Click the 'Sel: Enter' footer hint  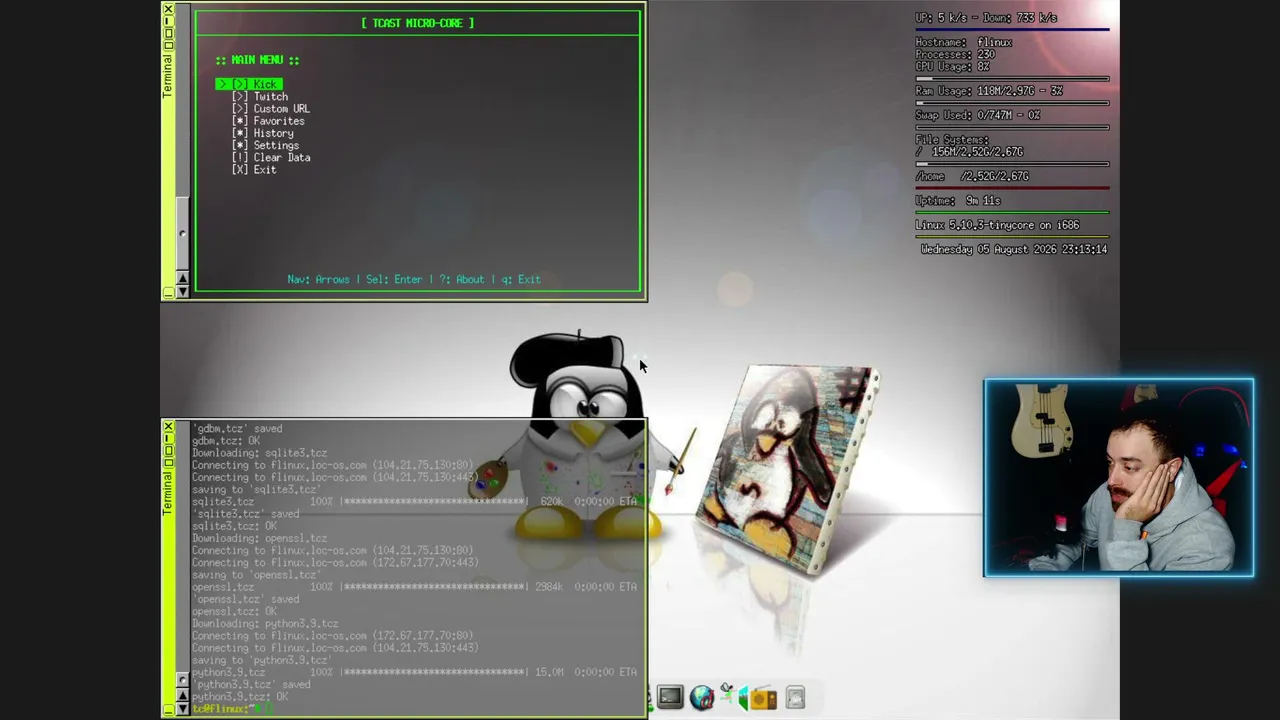click(x=394, y=280)
